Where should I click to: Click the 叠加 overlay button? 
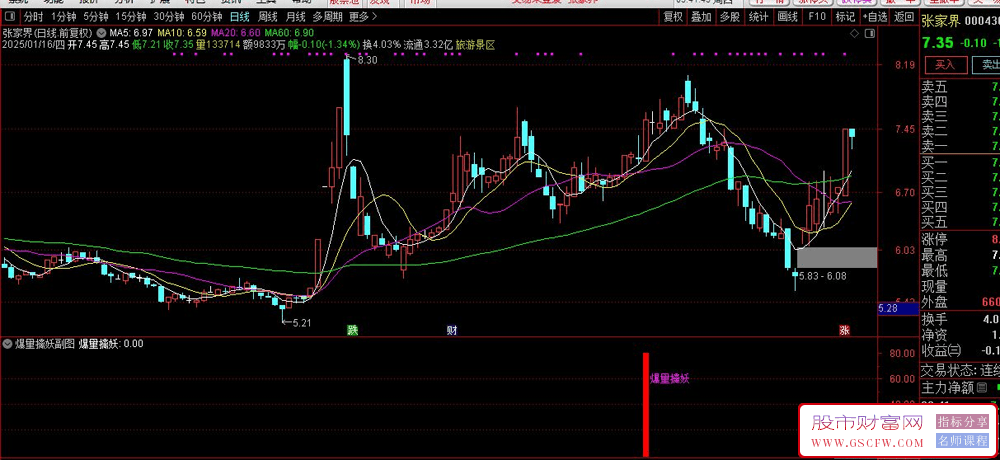702,17
